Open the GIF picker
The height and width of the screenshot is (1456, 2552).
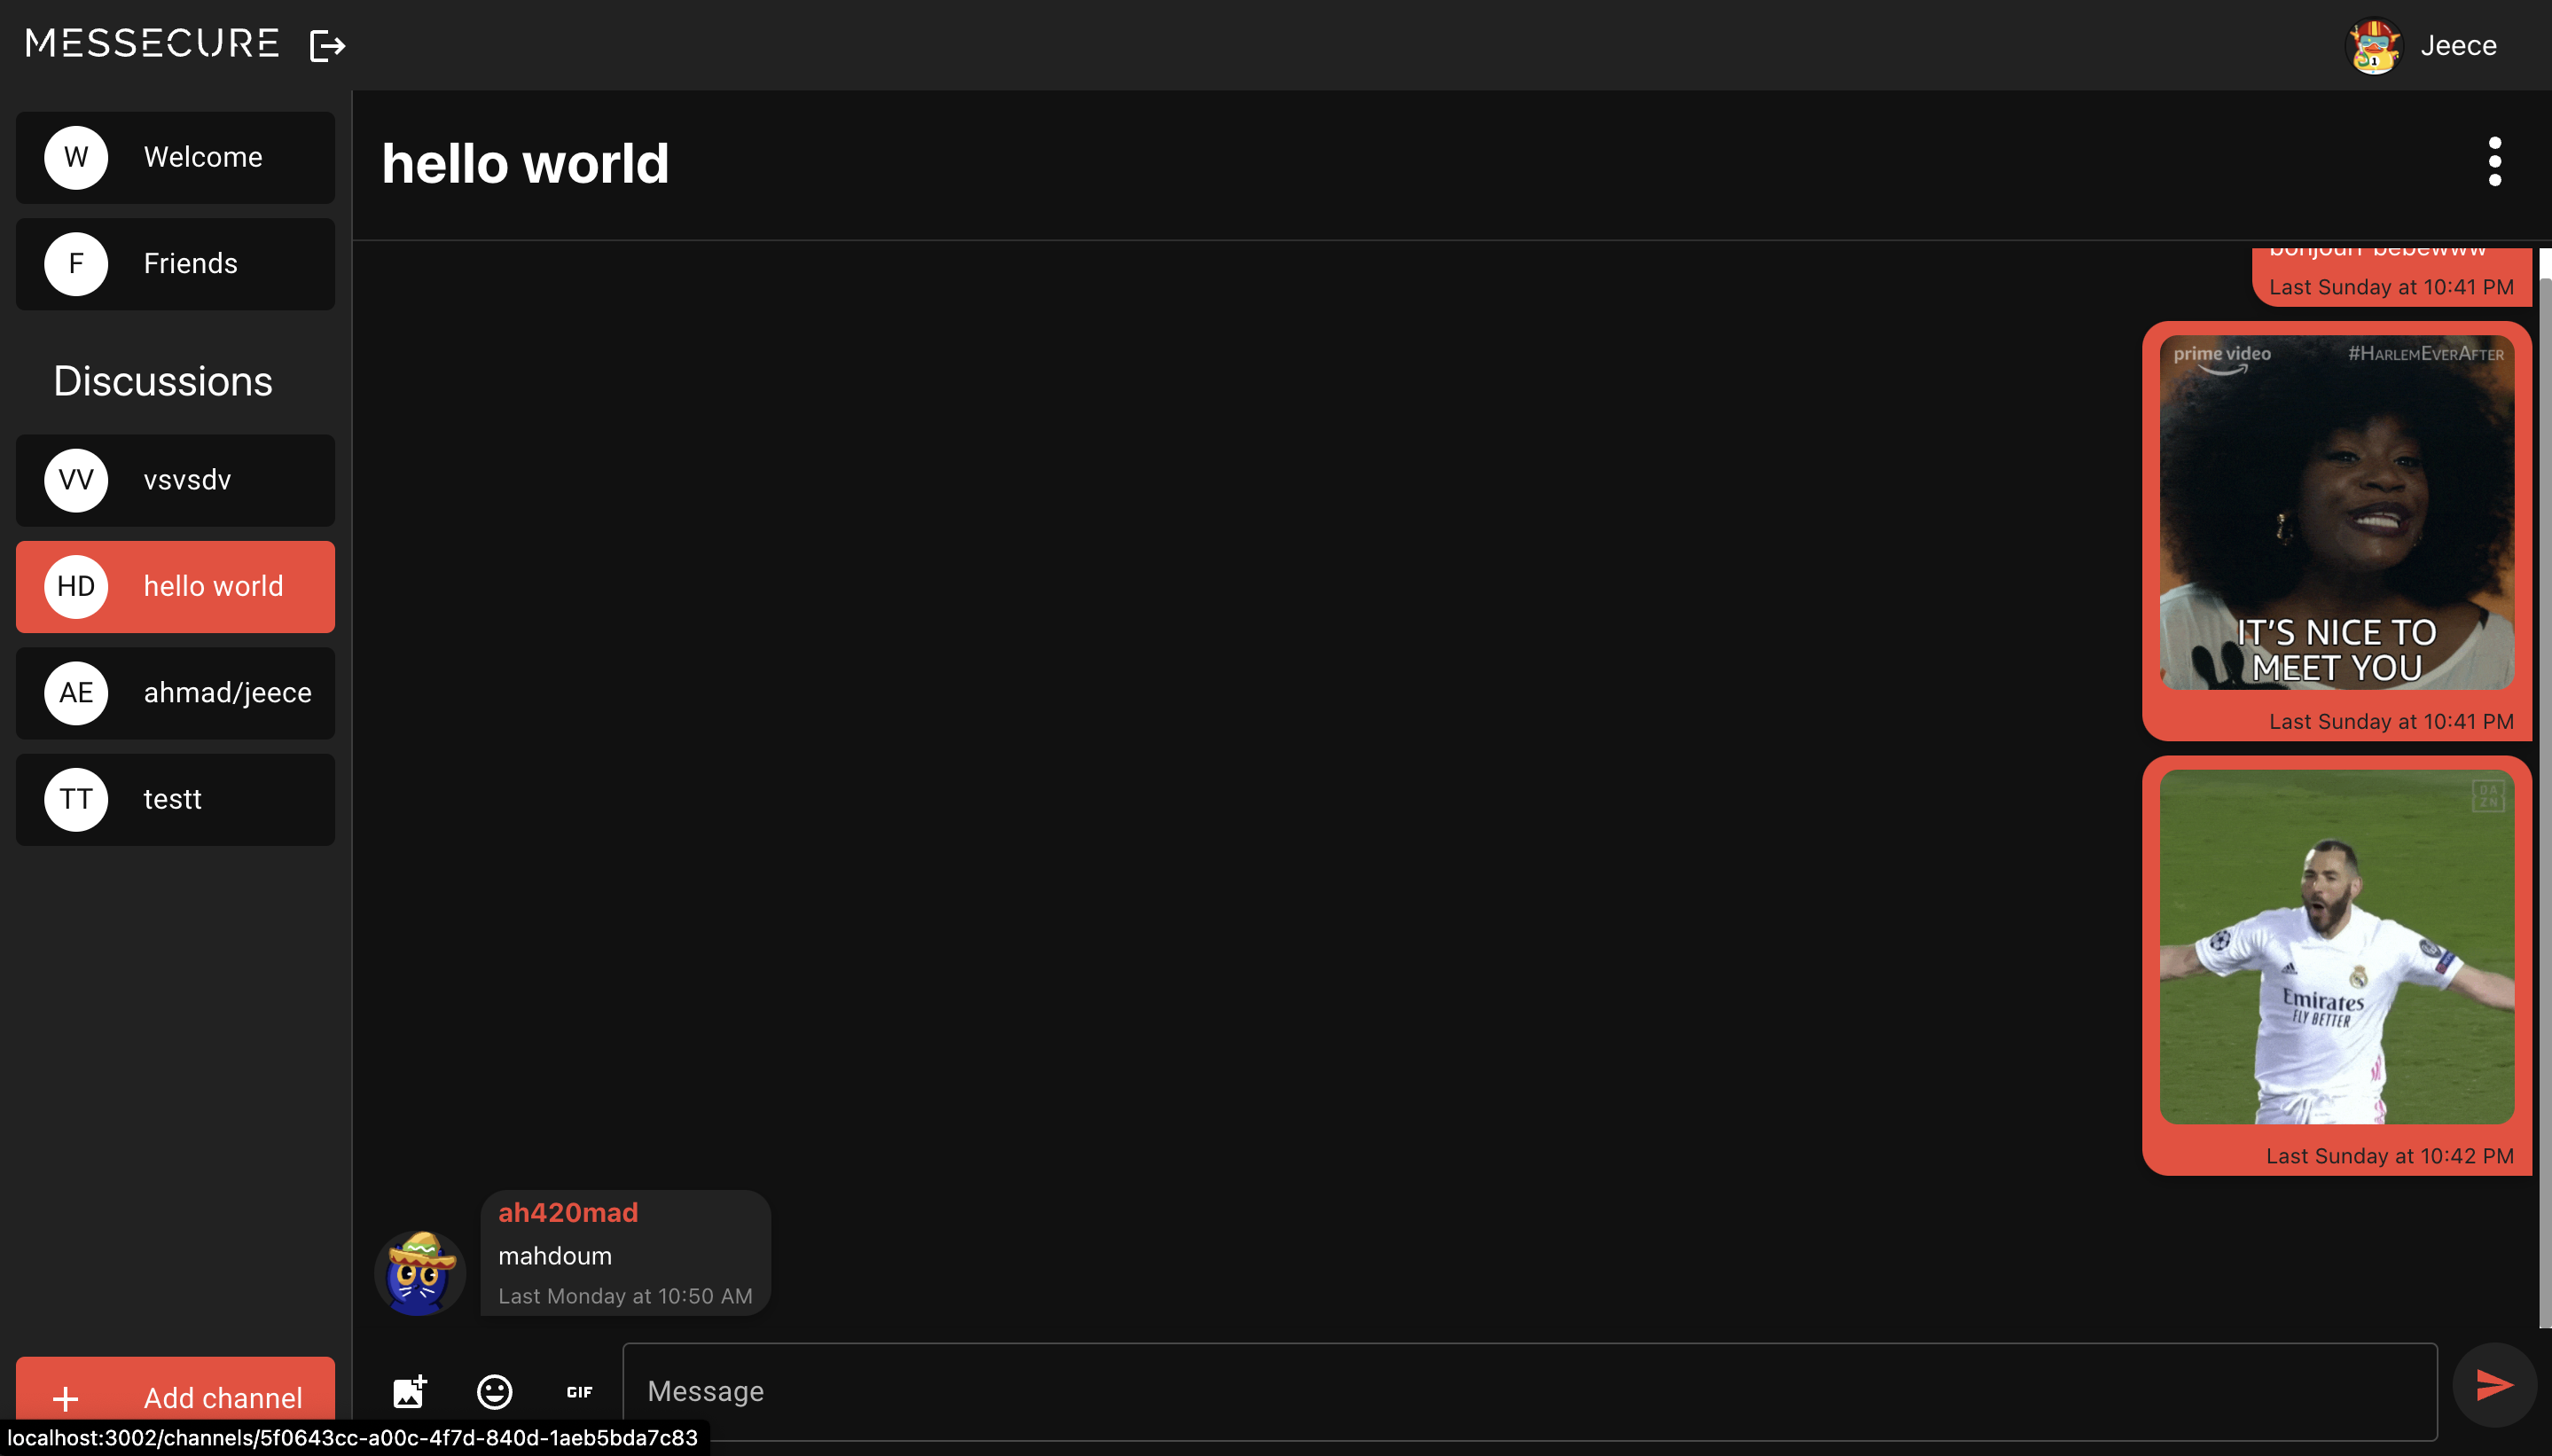(579, 1391)
